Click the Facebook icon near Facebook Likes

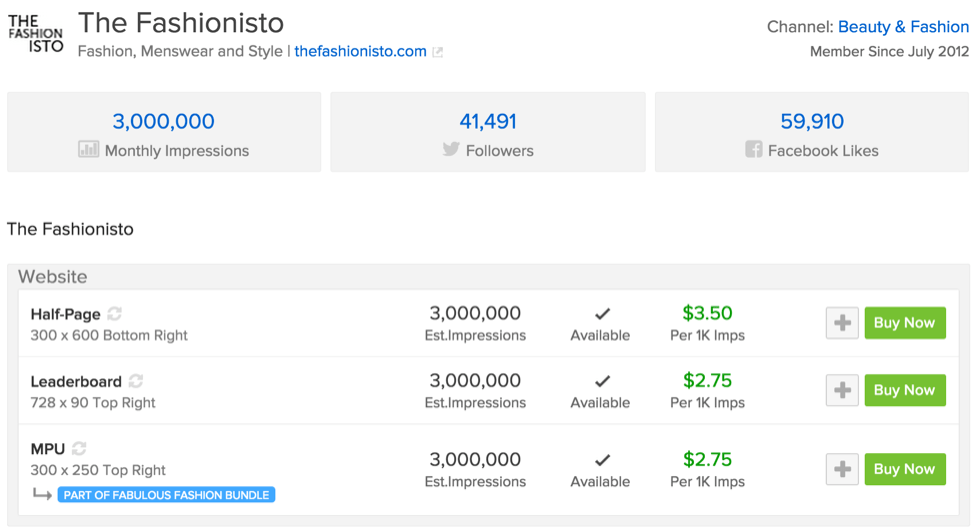click(x=754, y=149)
